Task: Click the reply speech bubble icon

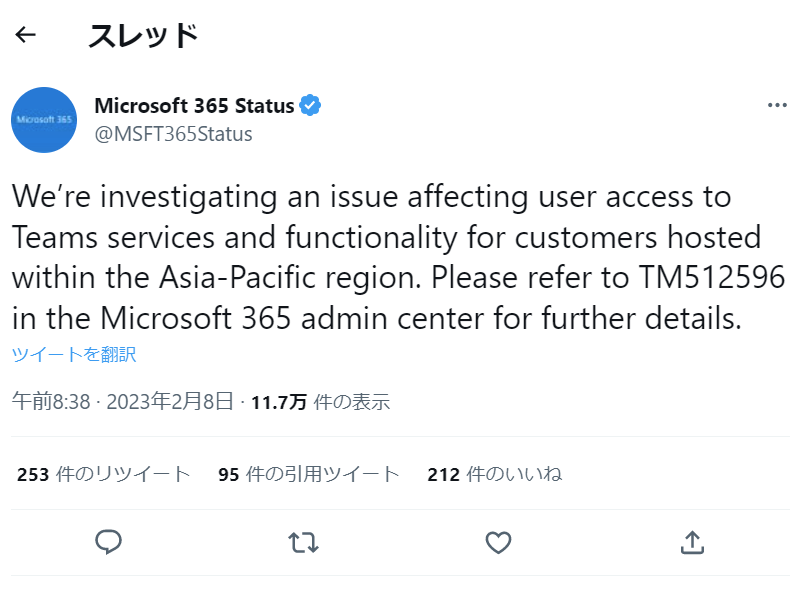Action: click(x=108, y=542)
